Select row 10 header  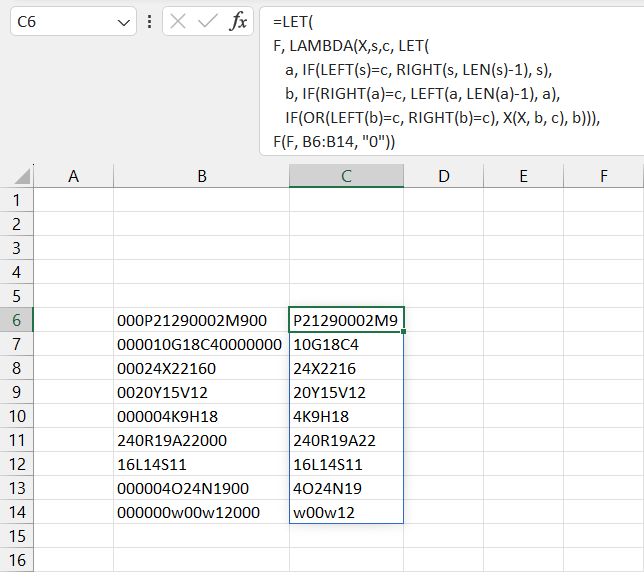(16, 416)
